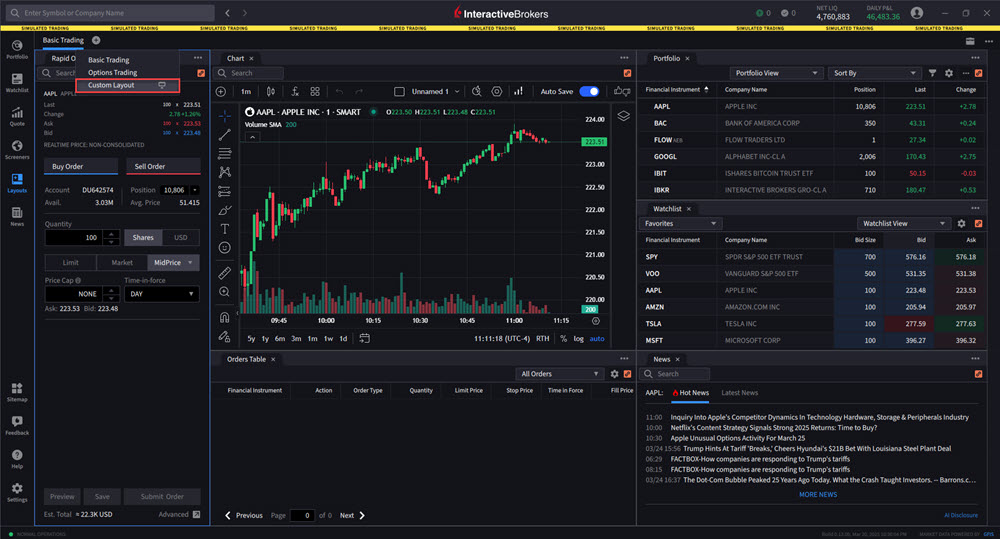The image size is (1000, 539).
Task: Open Advanced order ticket
Action: 179,514
